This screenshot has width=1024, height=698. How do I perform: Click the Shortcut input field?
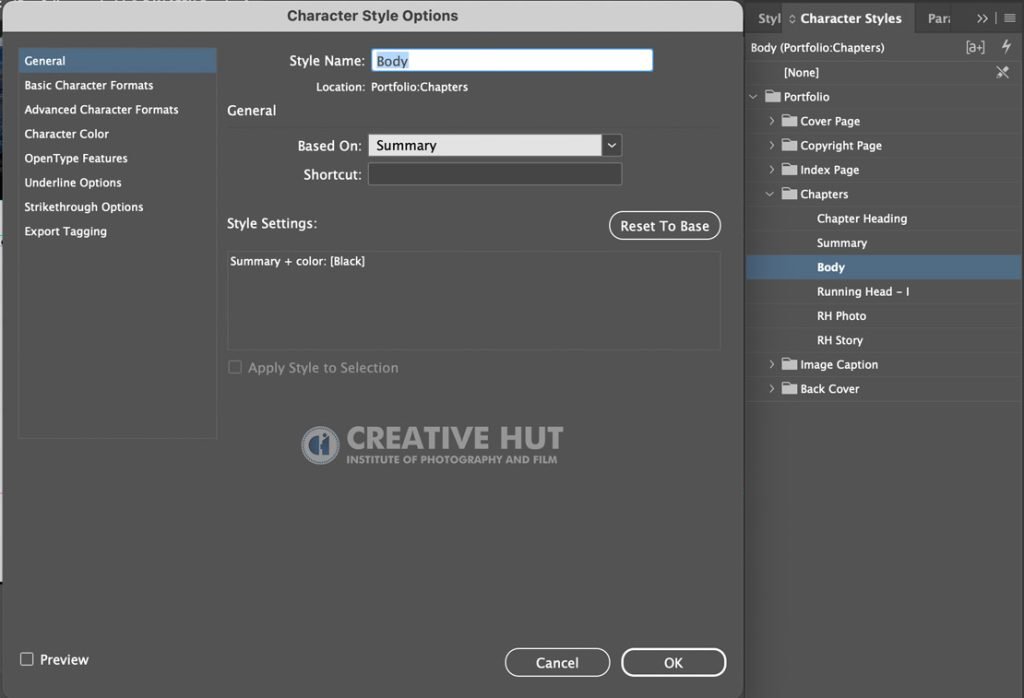point(495,174)
